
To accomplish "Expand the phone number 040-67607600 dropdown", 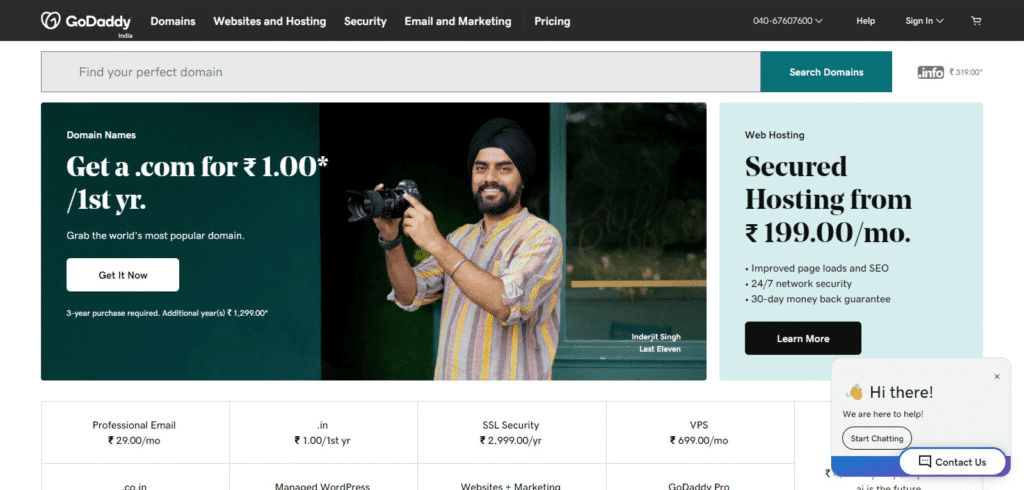I will (787, 21).
